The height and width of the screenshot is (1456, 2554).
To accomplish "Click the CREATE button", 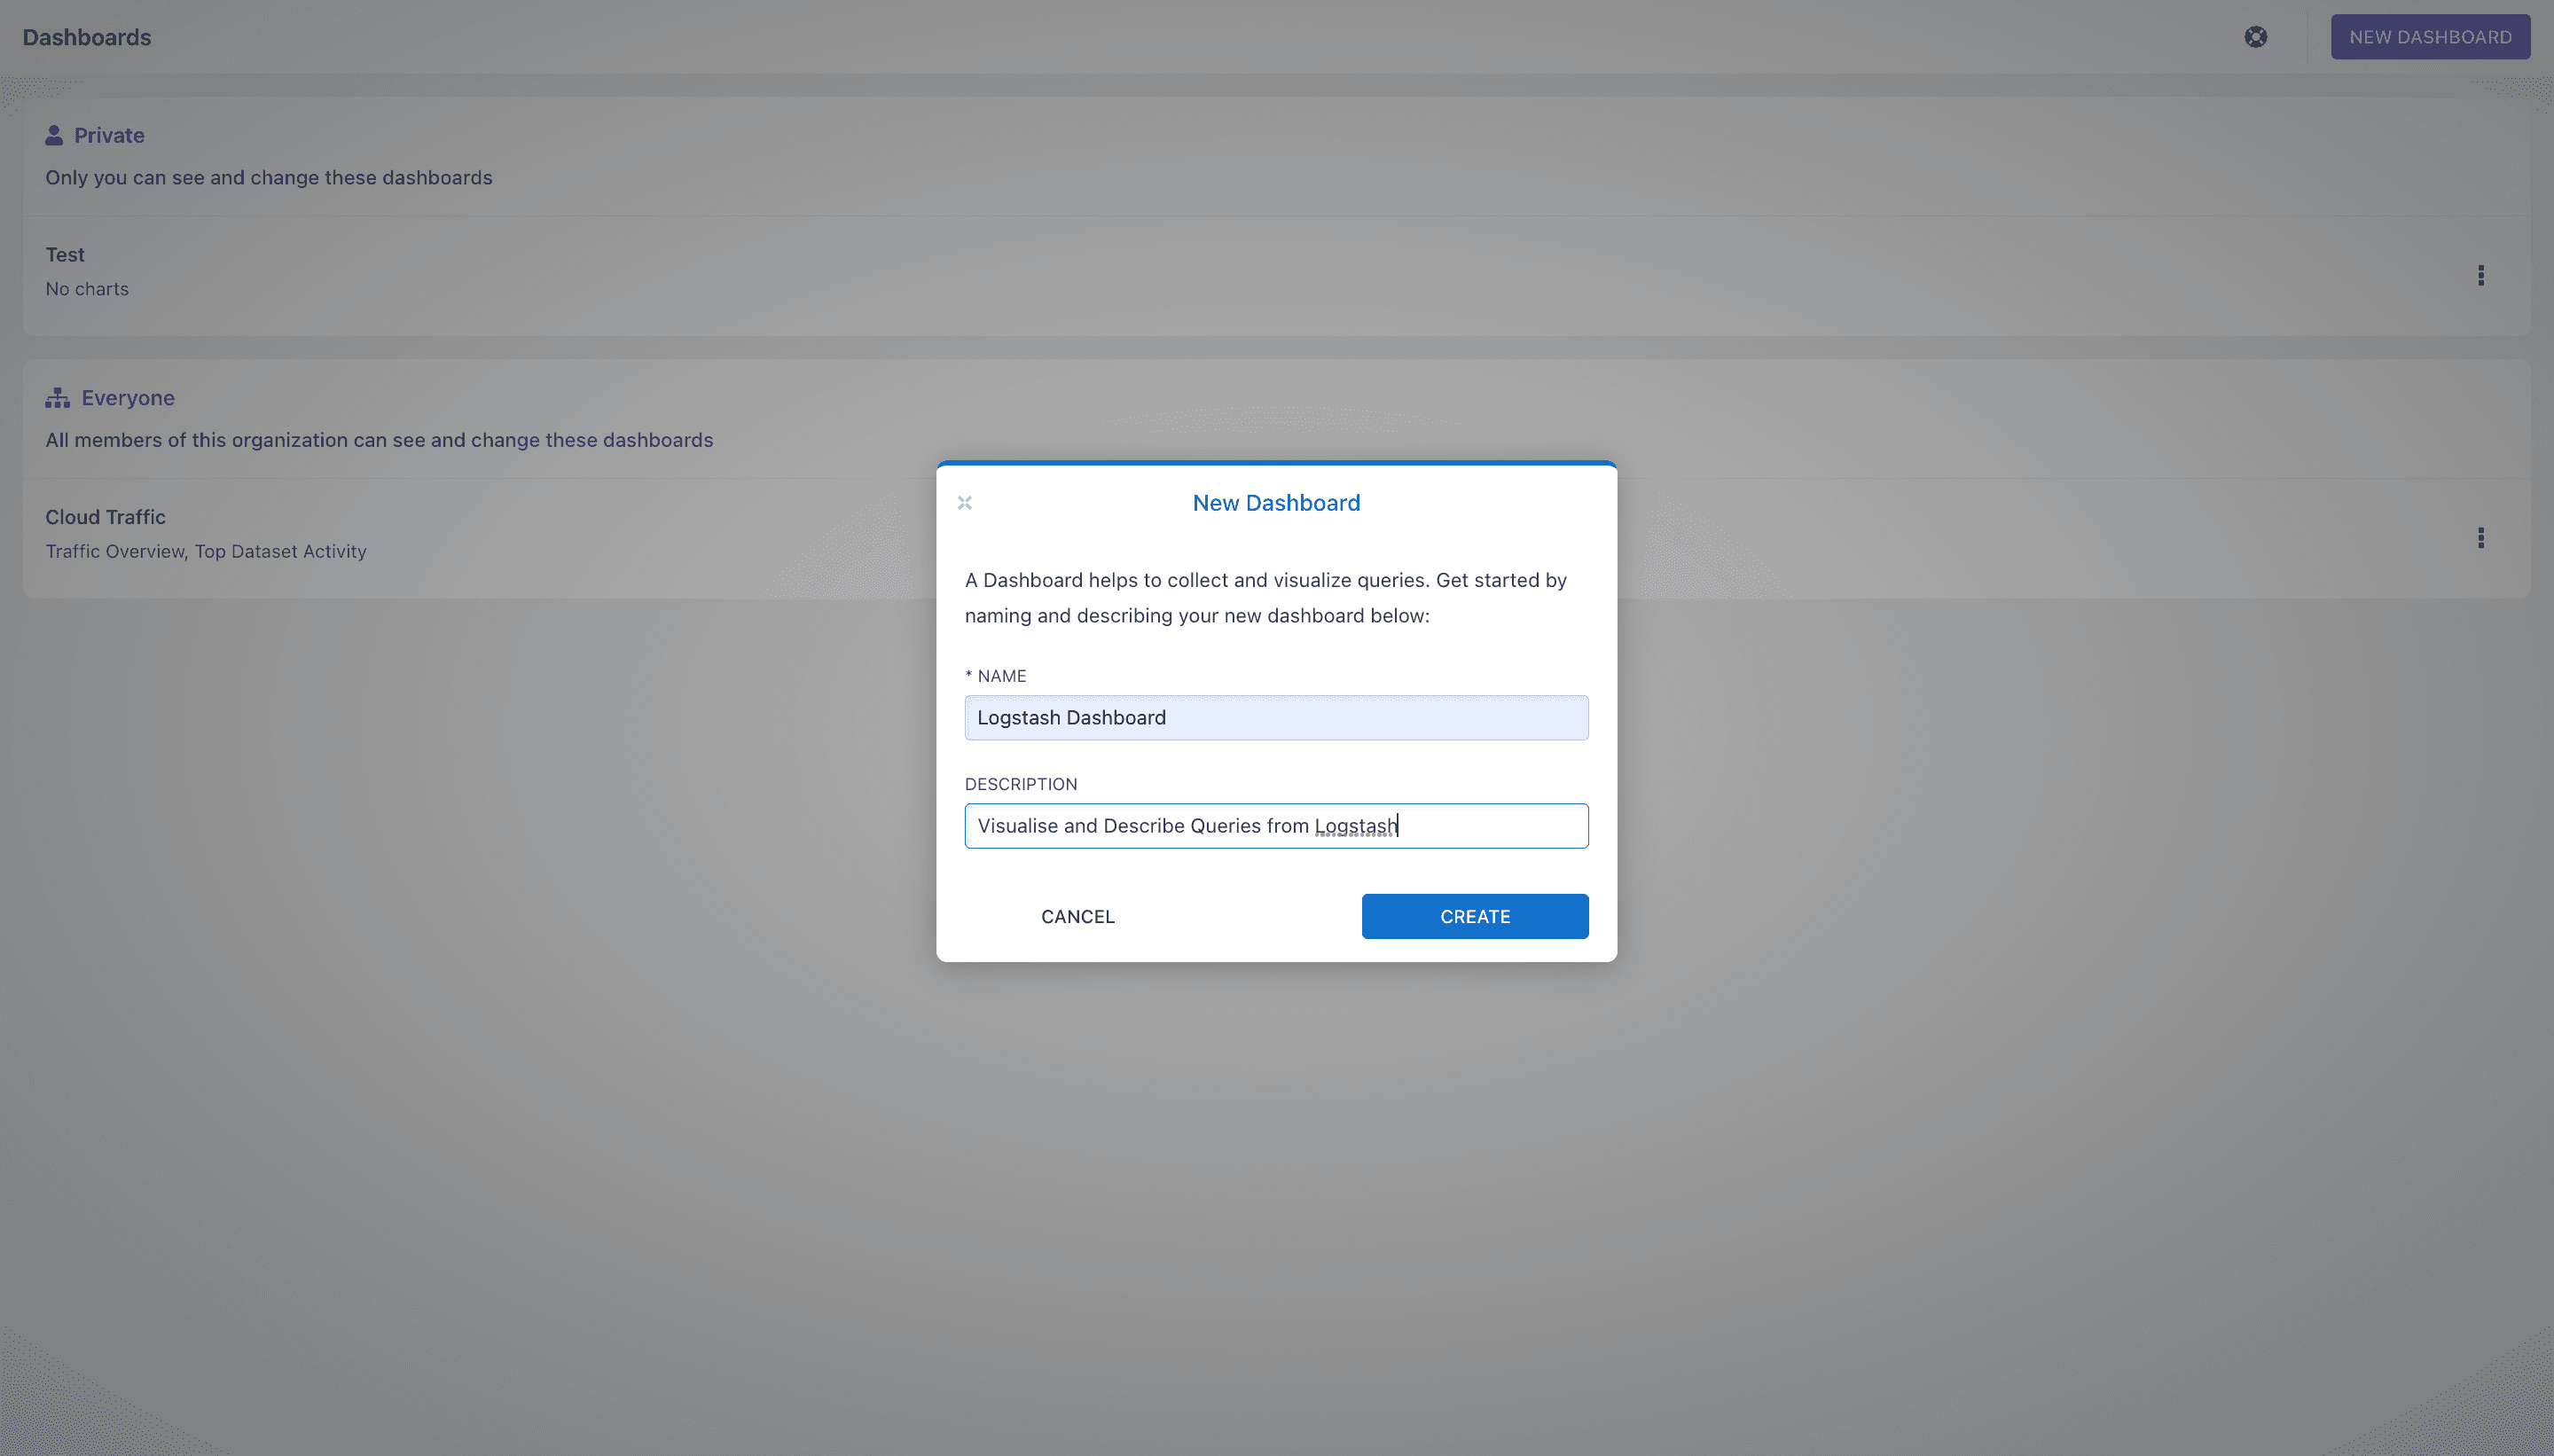I will click(1474, 916).
